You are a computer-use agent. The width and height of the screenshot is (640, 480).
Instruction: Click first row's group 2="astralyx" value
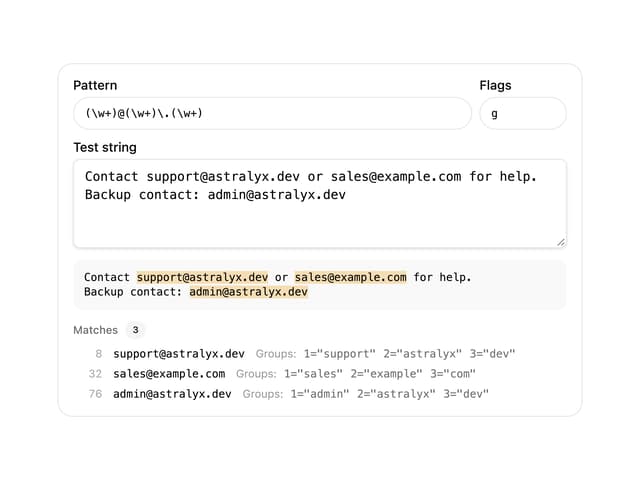422,353
